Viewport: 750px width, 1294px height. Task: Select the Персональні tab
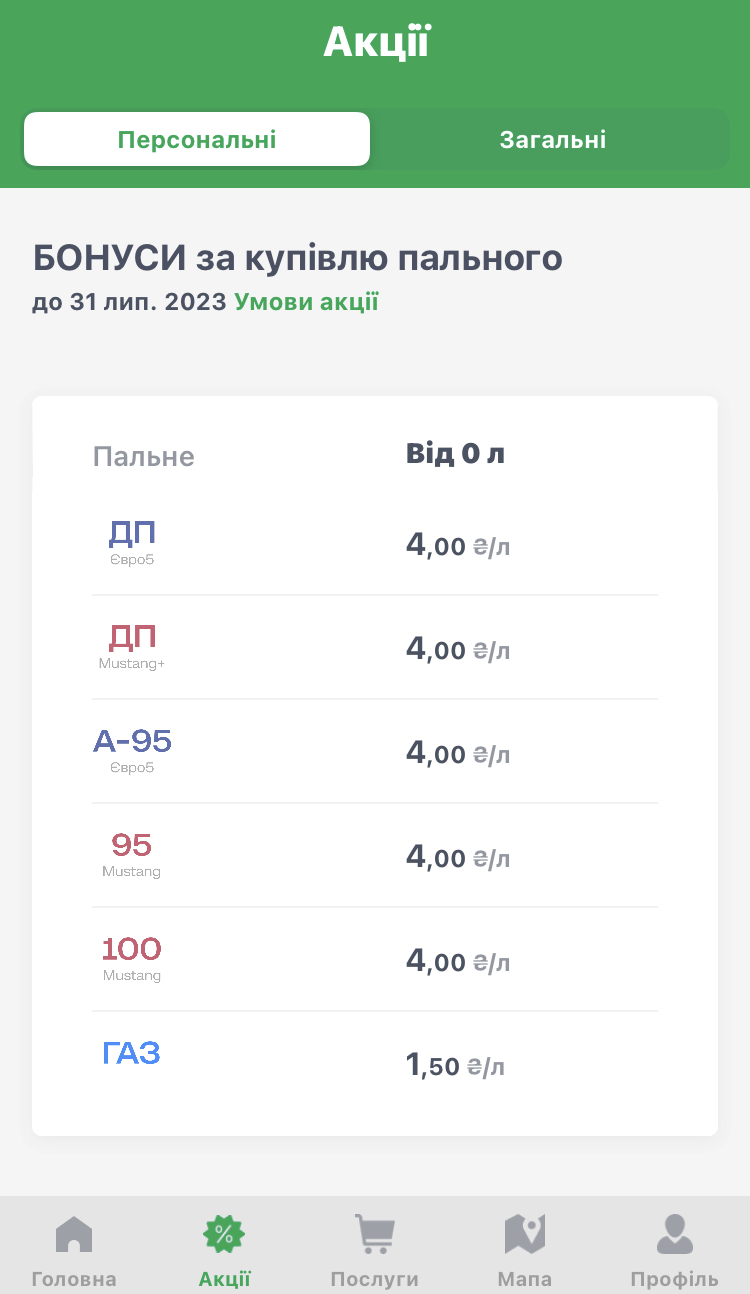pos(197,140)
